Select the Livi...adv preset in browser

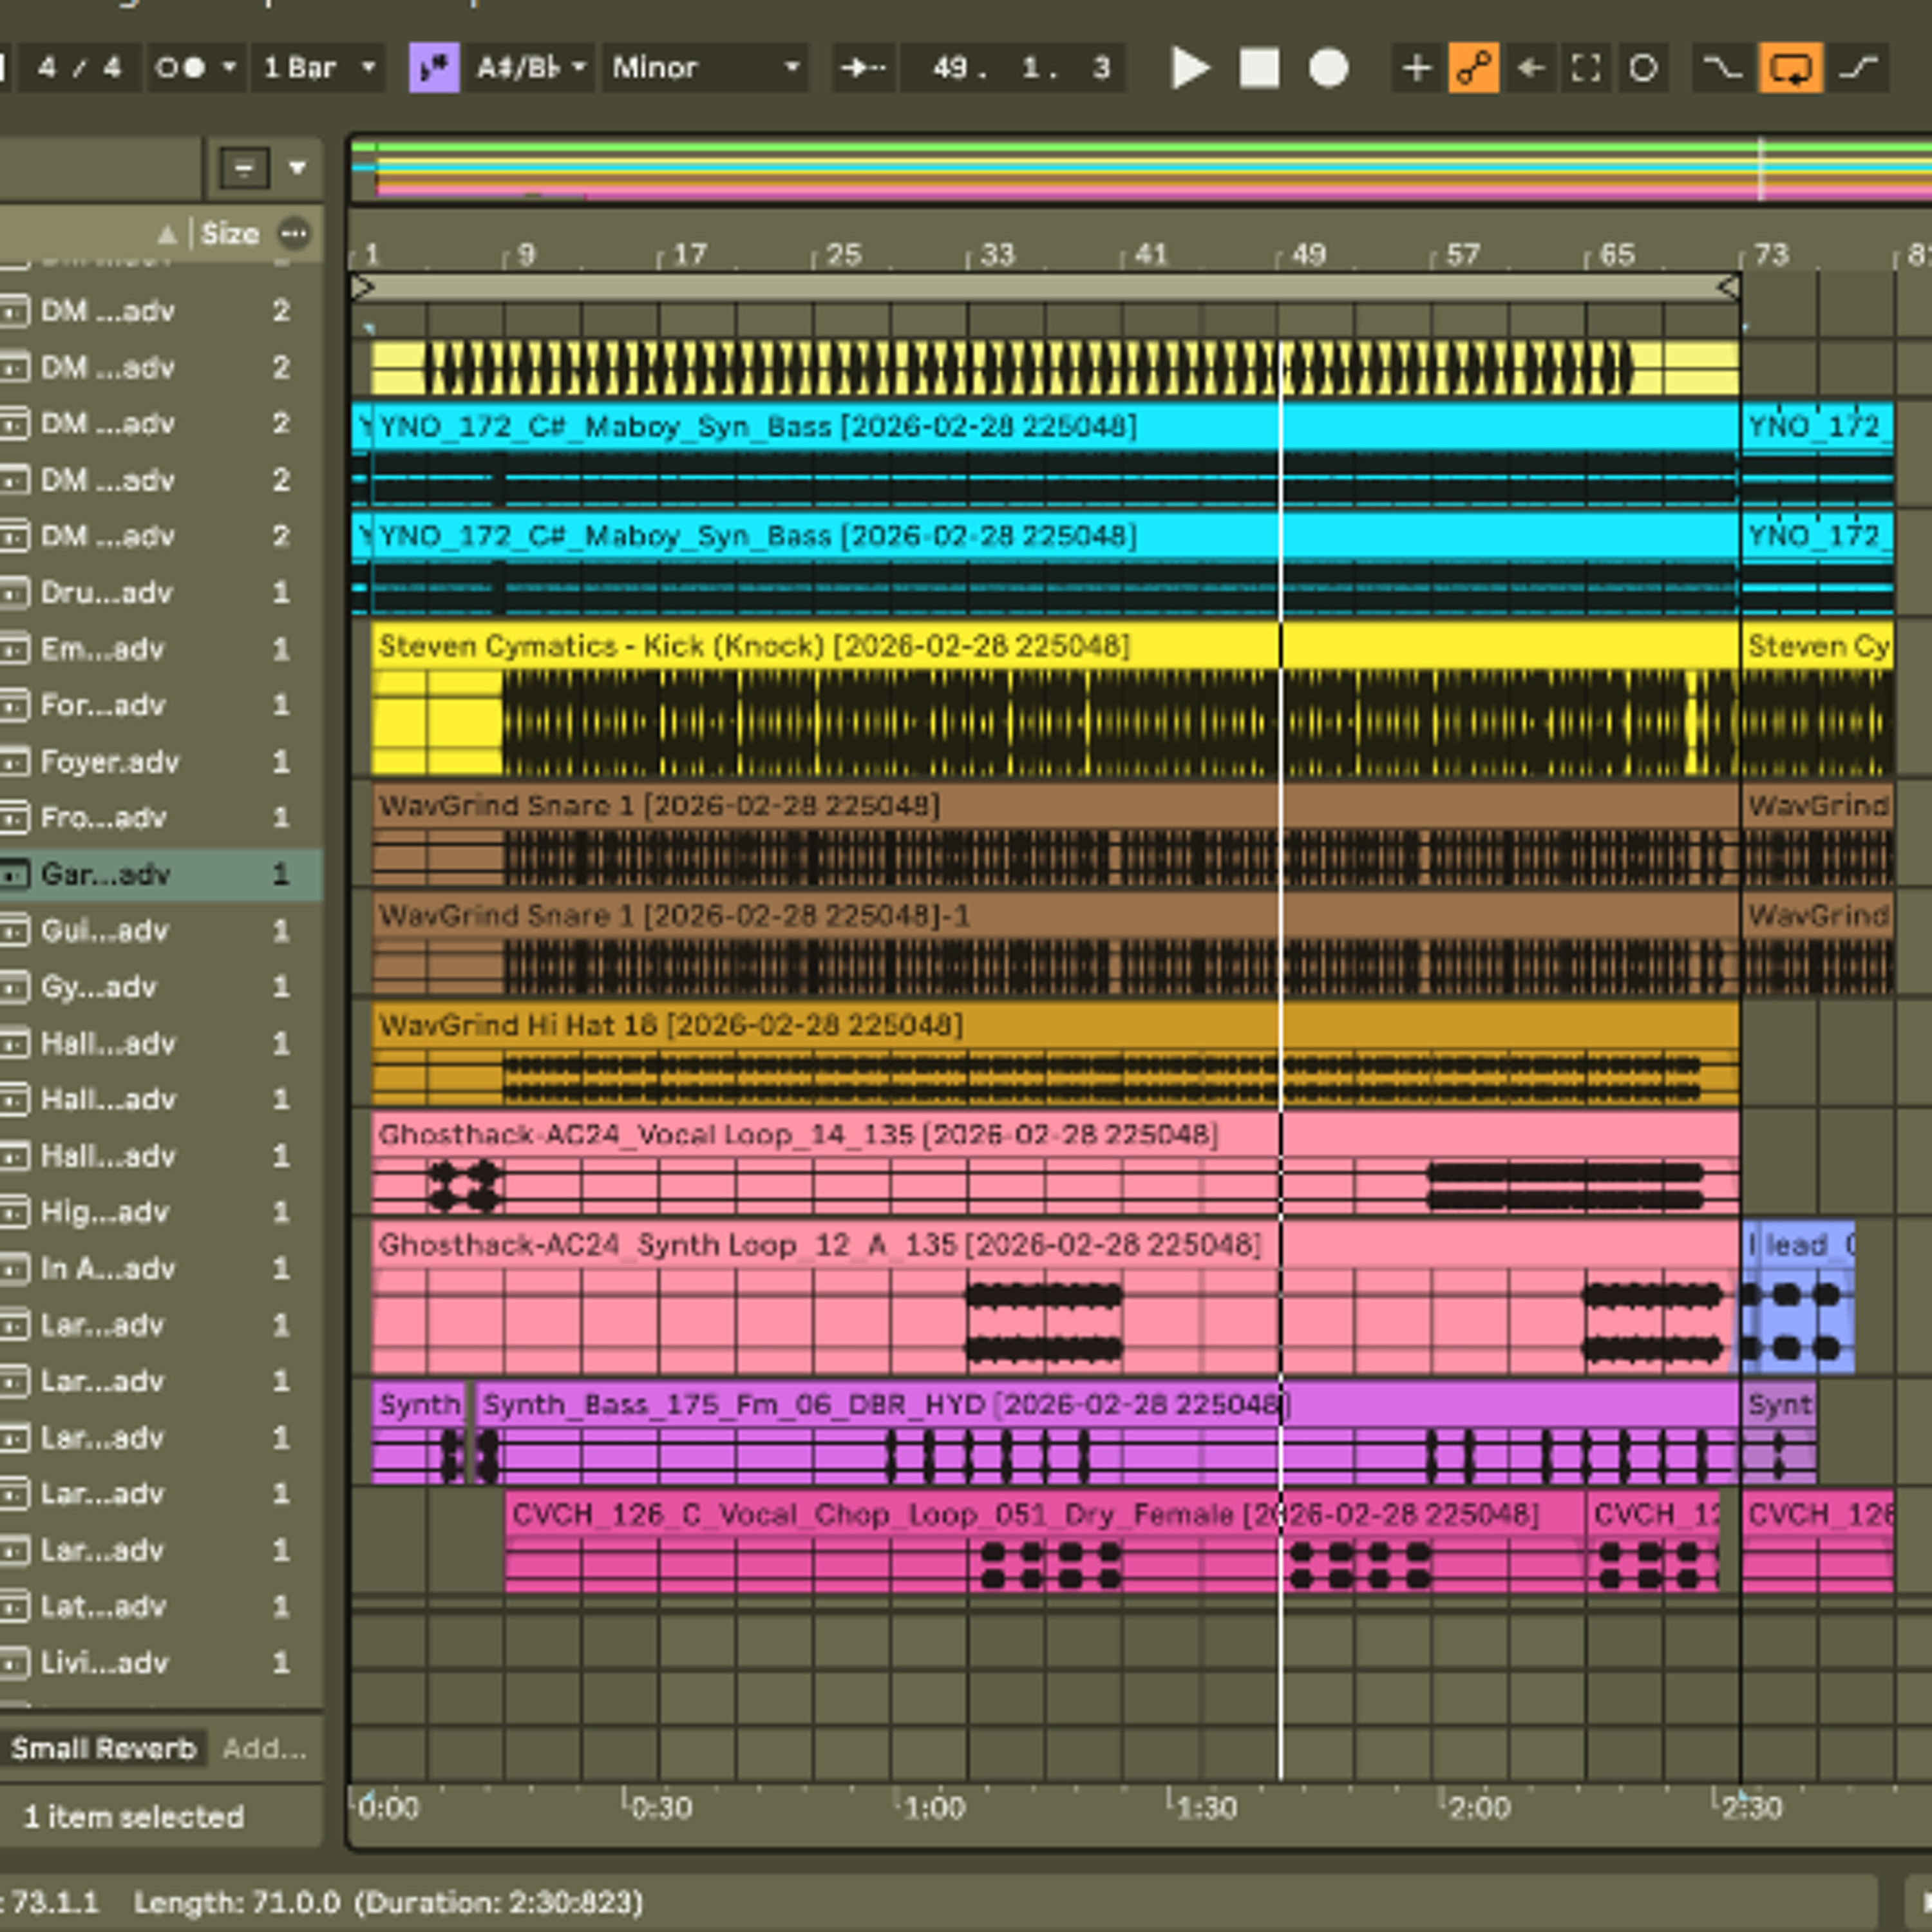click(160, 1663)
